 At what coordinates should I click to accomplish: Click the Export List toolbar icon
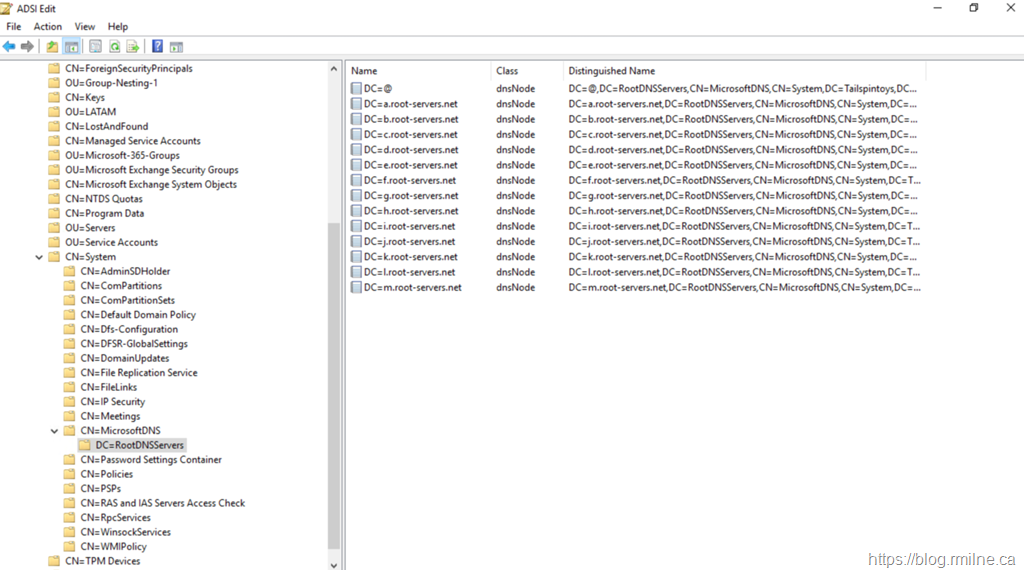(x=132, y=46)
